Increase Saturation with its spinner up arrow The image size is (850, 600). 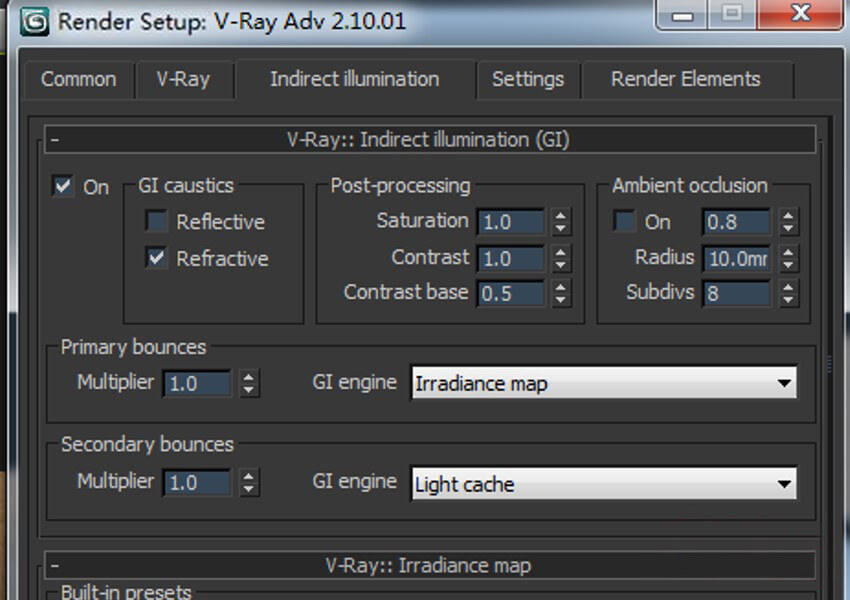click(x=561, y=216)
